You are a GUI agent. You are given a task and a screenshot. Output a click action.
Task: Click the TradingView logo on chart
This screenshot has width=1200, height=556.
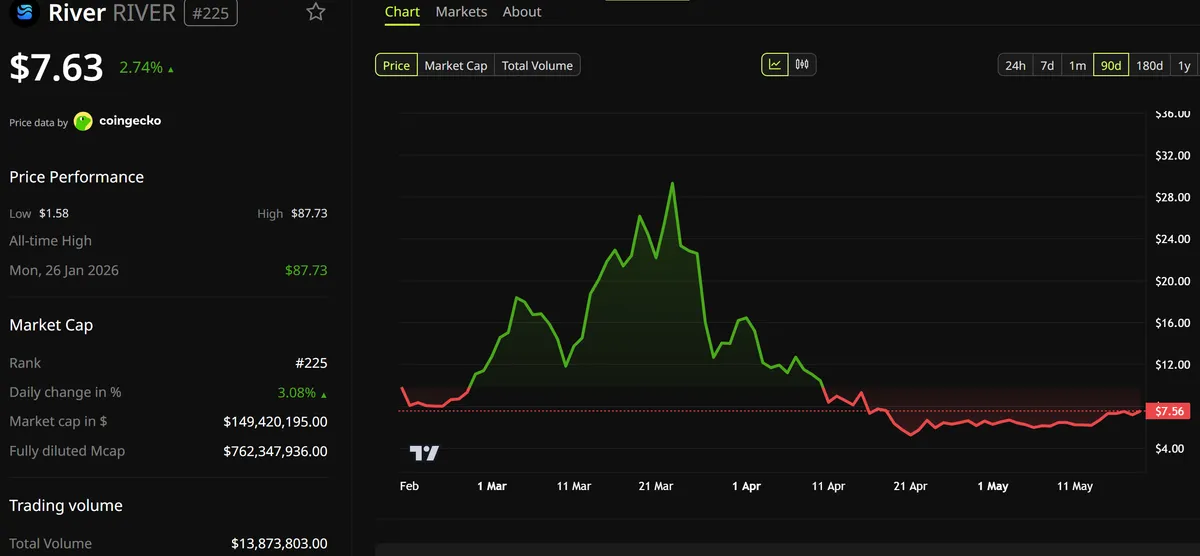[x=424, y=453]
